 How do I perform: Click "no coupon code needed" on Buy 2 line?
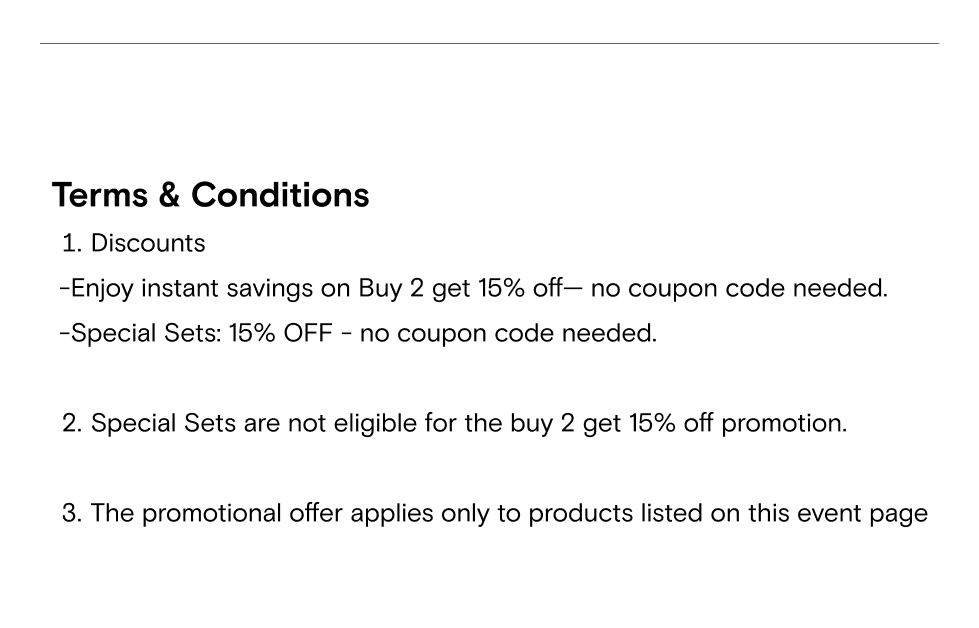(739, 289)
